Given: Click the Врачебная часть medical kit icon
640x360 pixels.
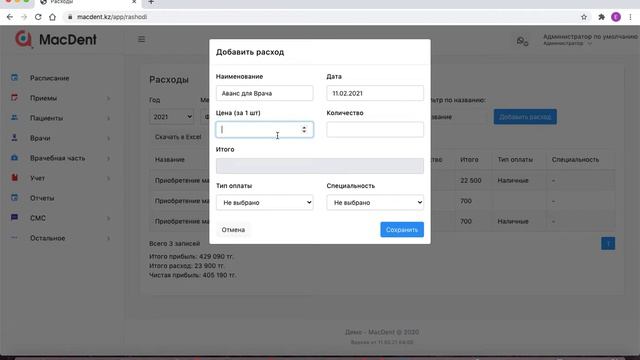Looking at the screenshot, I should coord(14,157).
